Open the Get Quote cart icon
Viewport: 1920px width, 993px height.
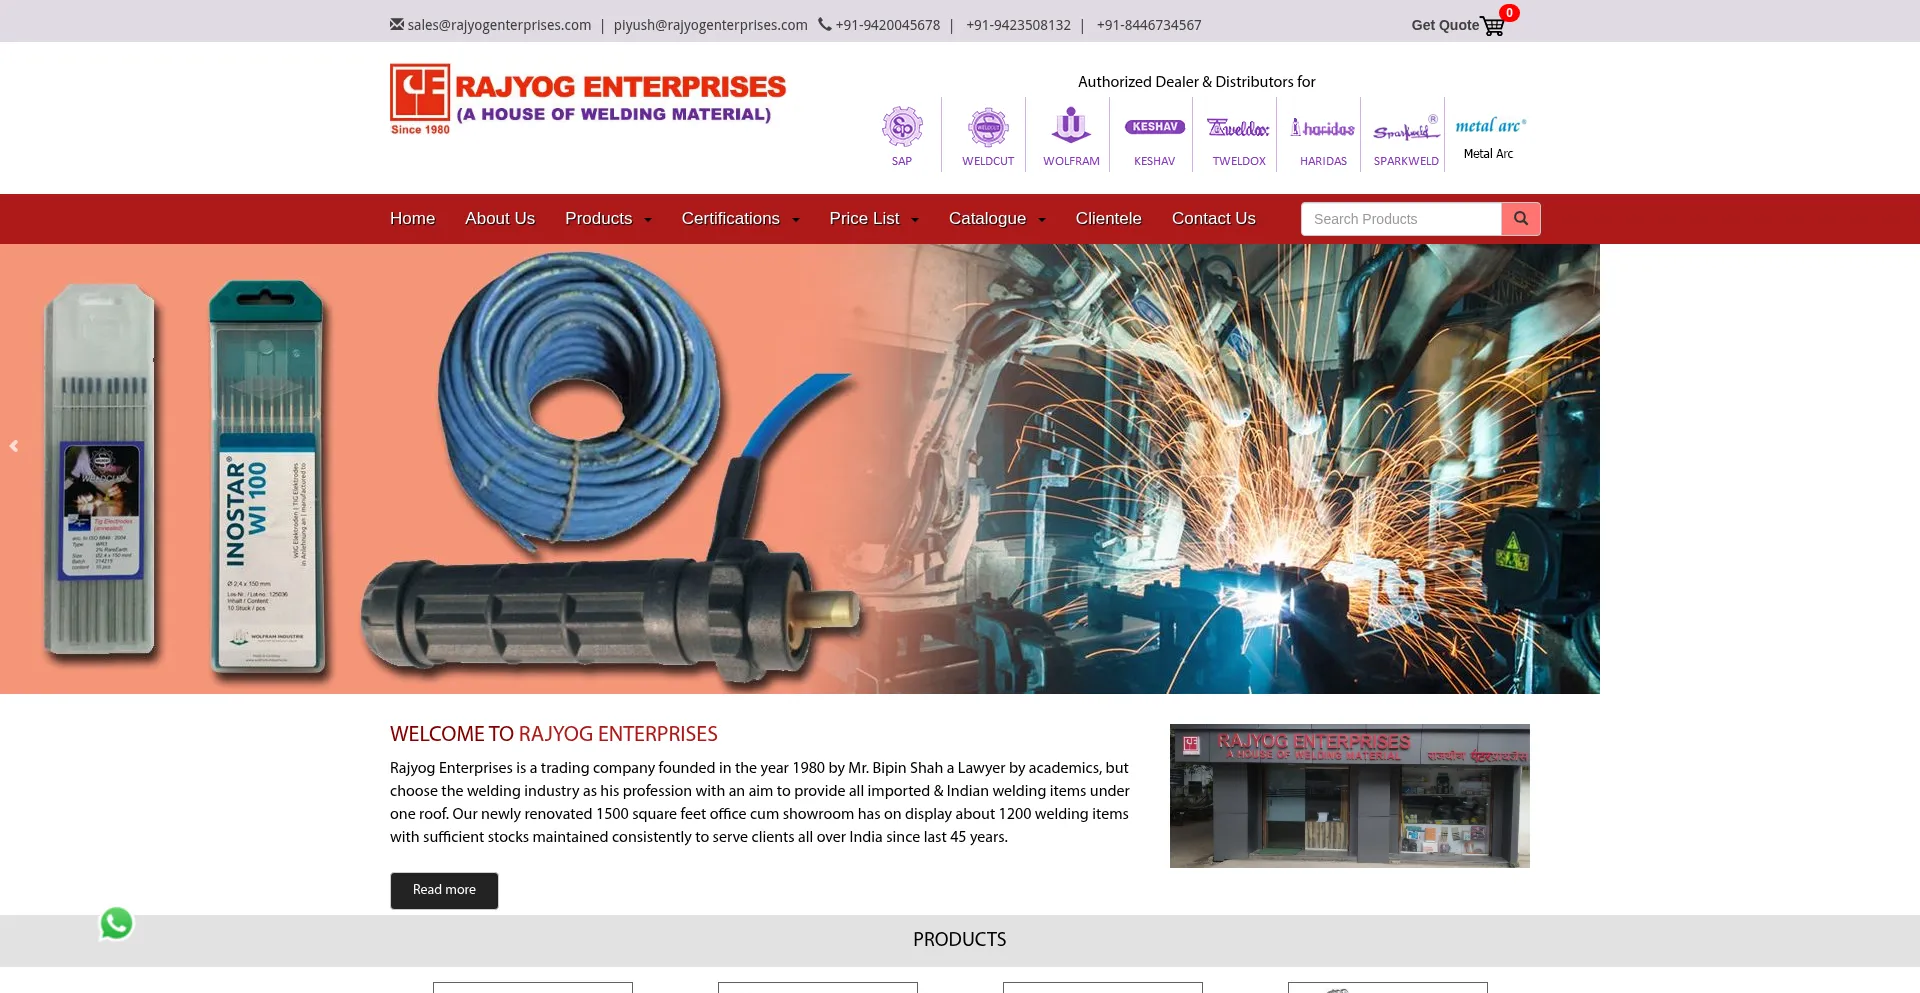point(1492,26)
